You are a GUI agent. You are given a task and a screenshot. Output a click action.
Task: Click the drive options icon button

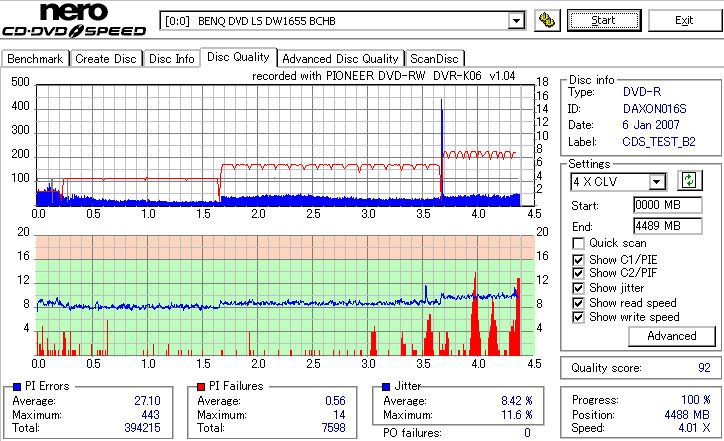point(547,21)
